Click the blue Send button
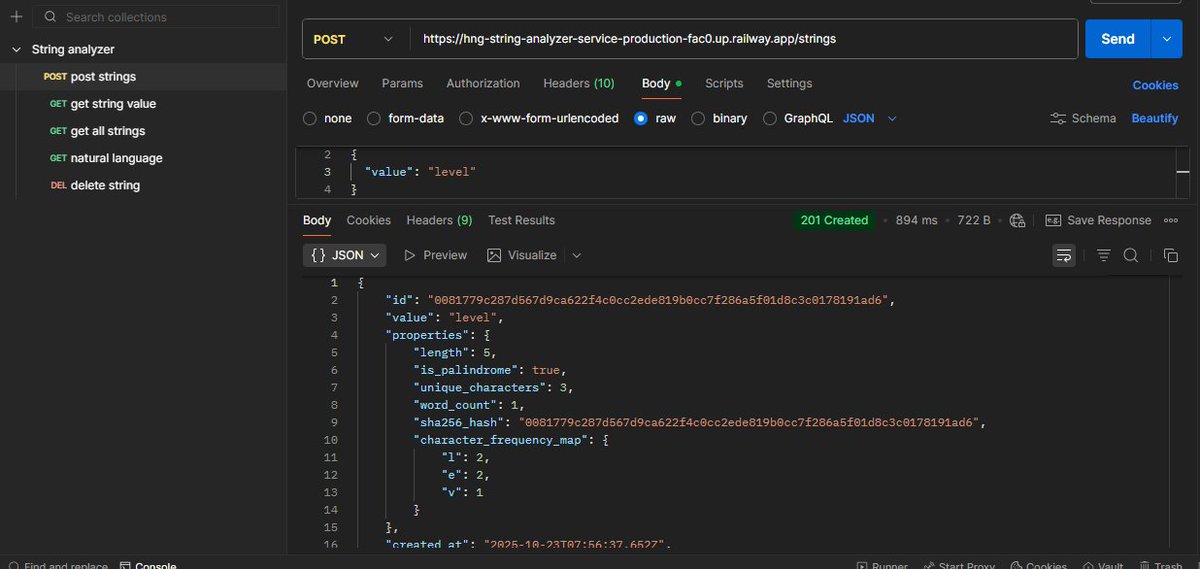The height and width of the screenshot is (569, 1200). 1118,39
